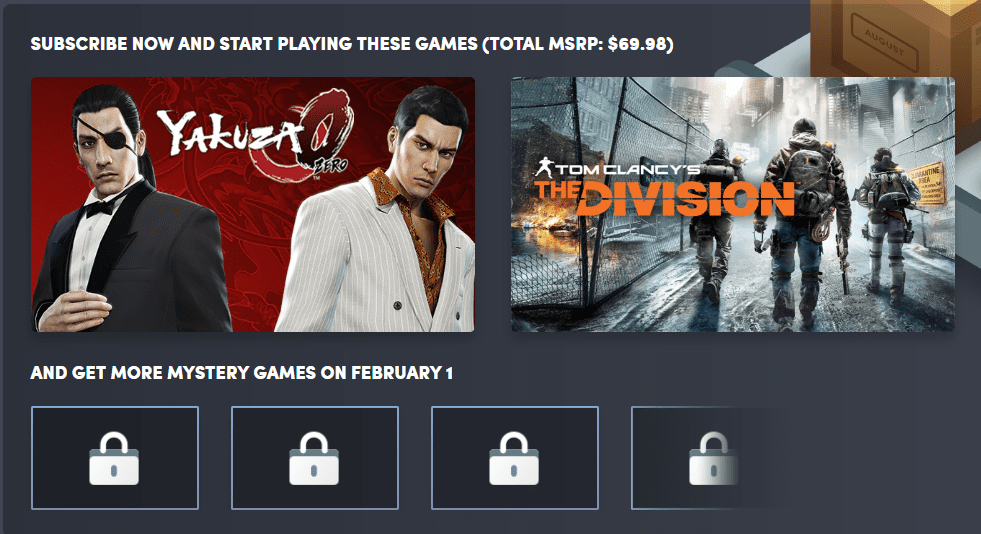Open the Tom Clancy's The Division banner
981x534 pixels.
pyautogui.click(x=733, y=204)
